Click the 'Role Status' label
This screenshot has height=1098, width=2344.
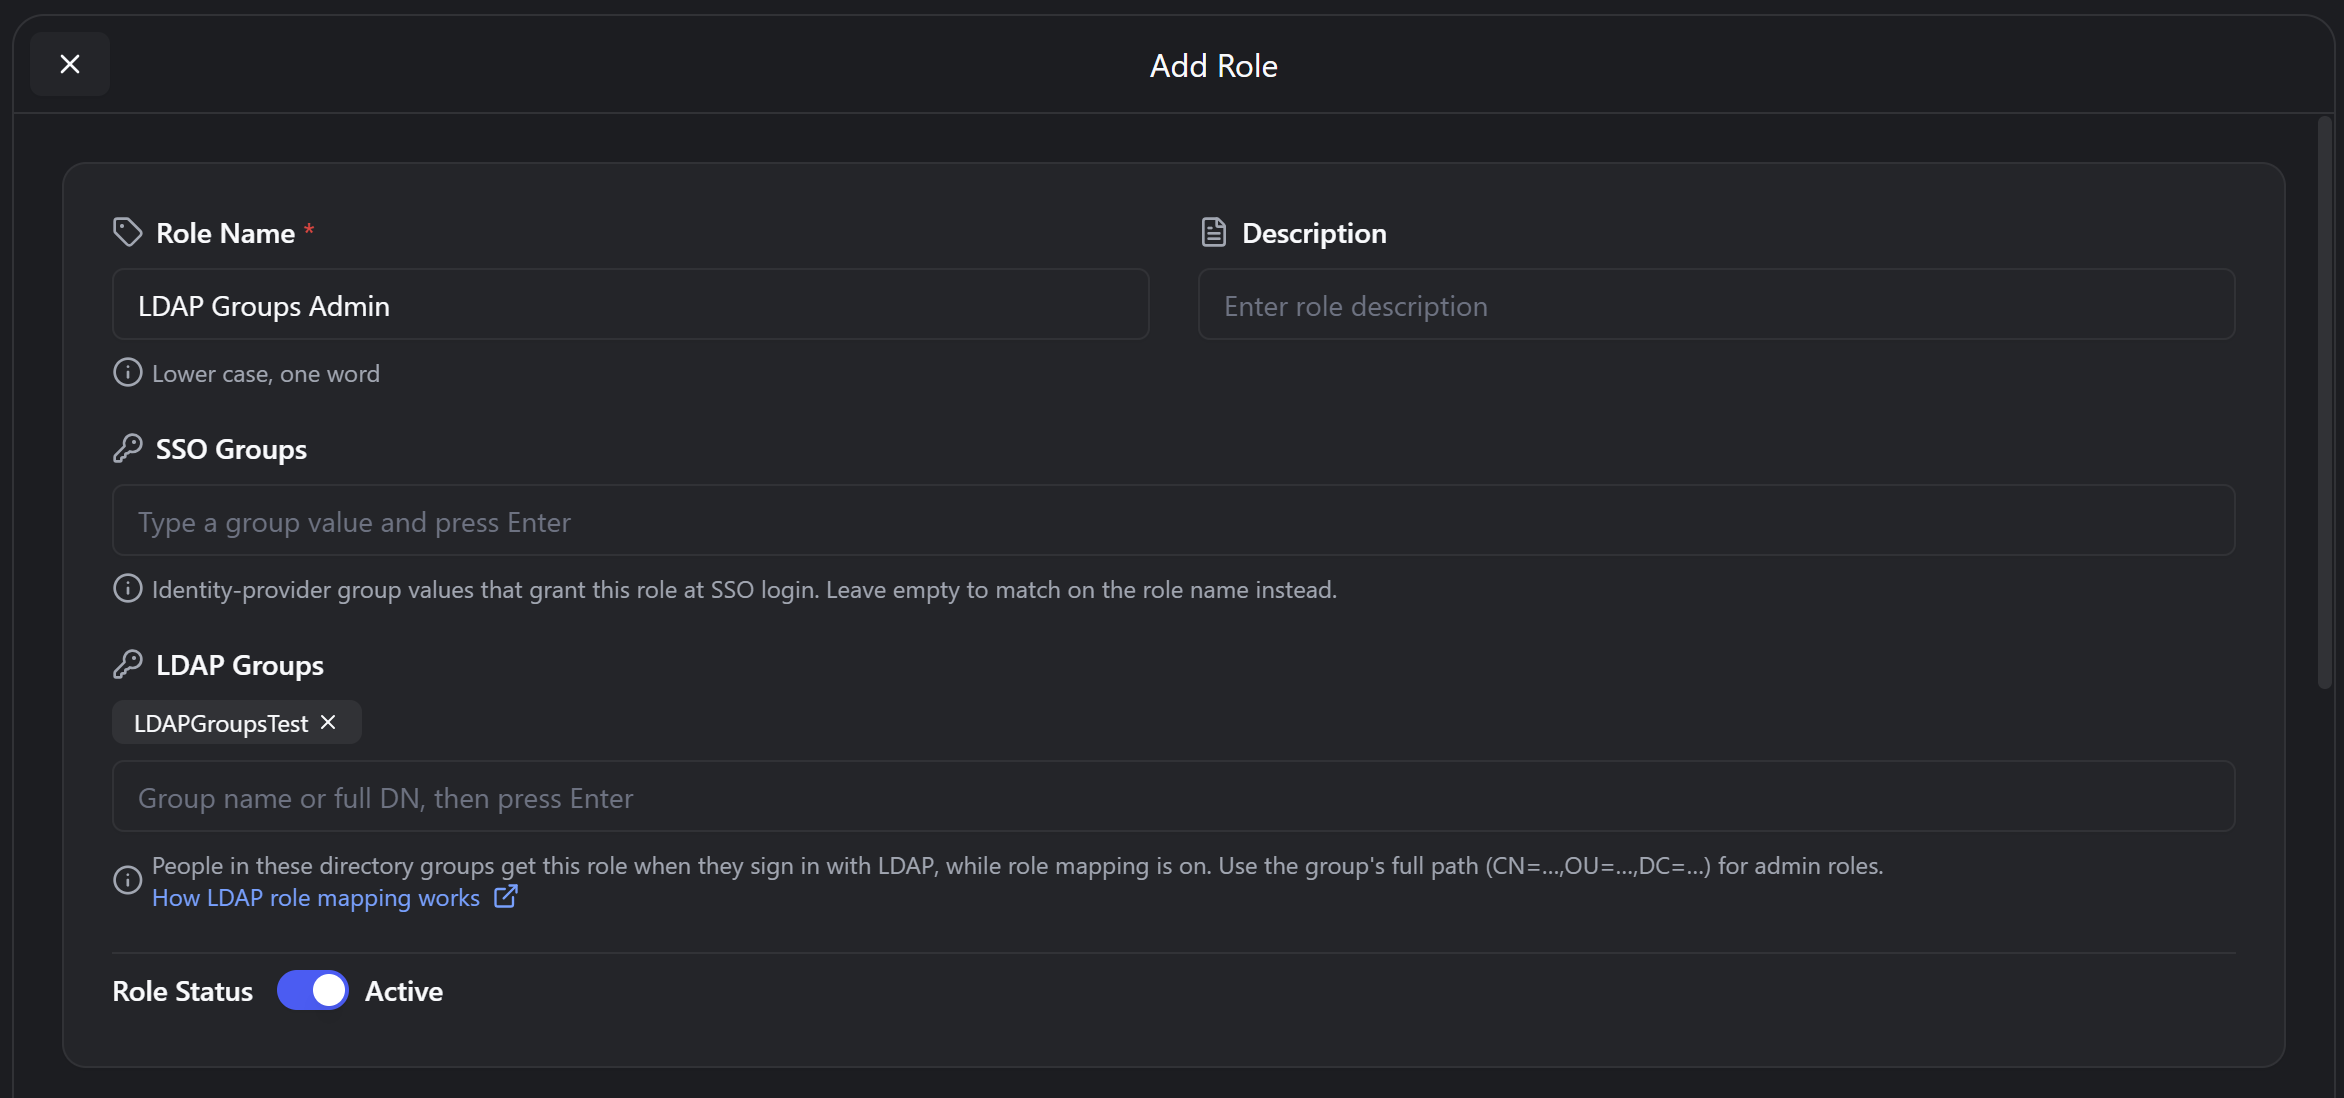182,991
